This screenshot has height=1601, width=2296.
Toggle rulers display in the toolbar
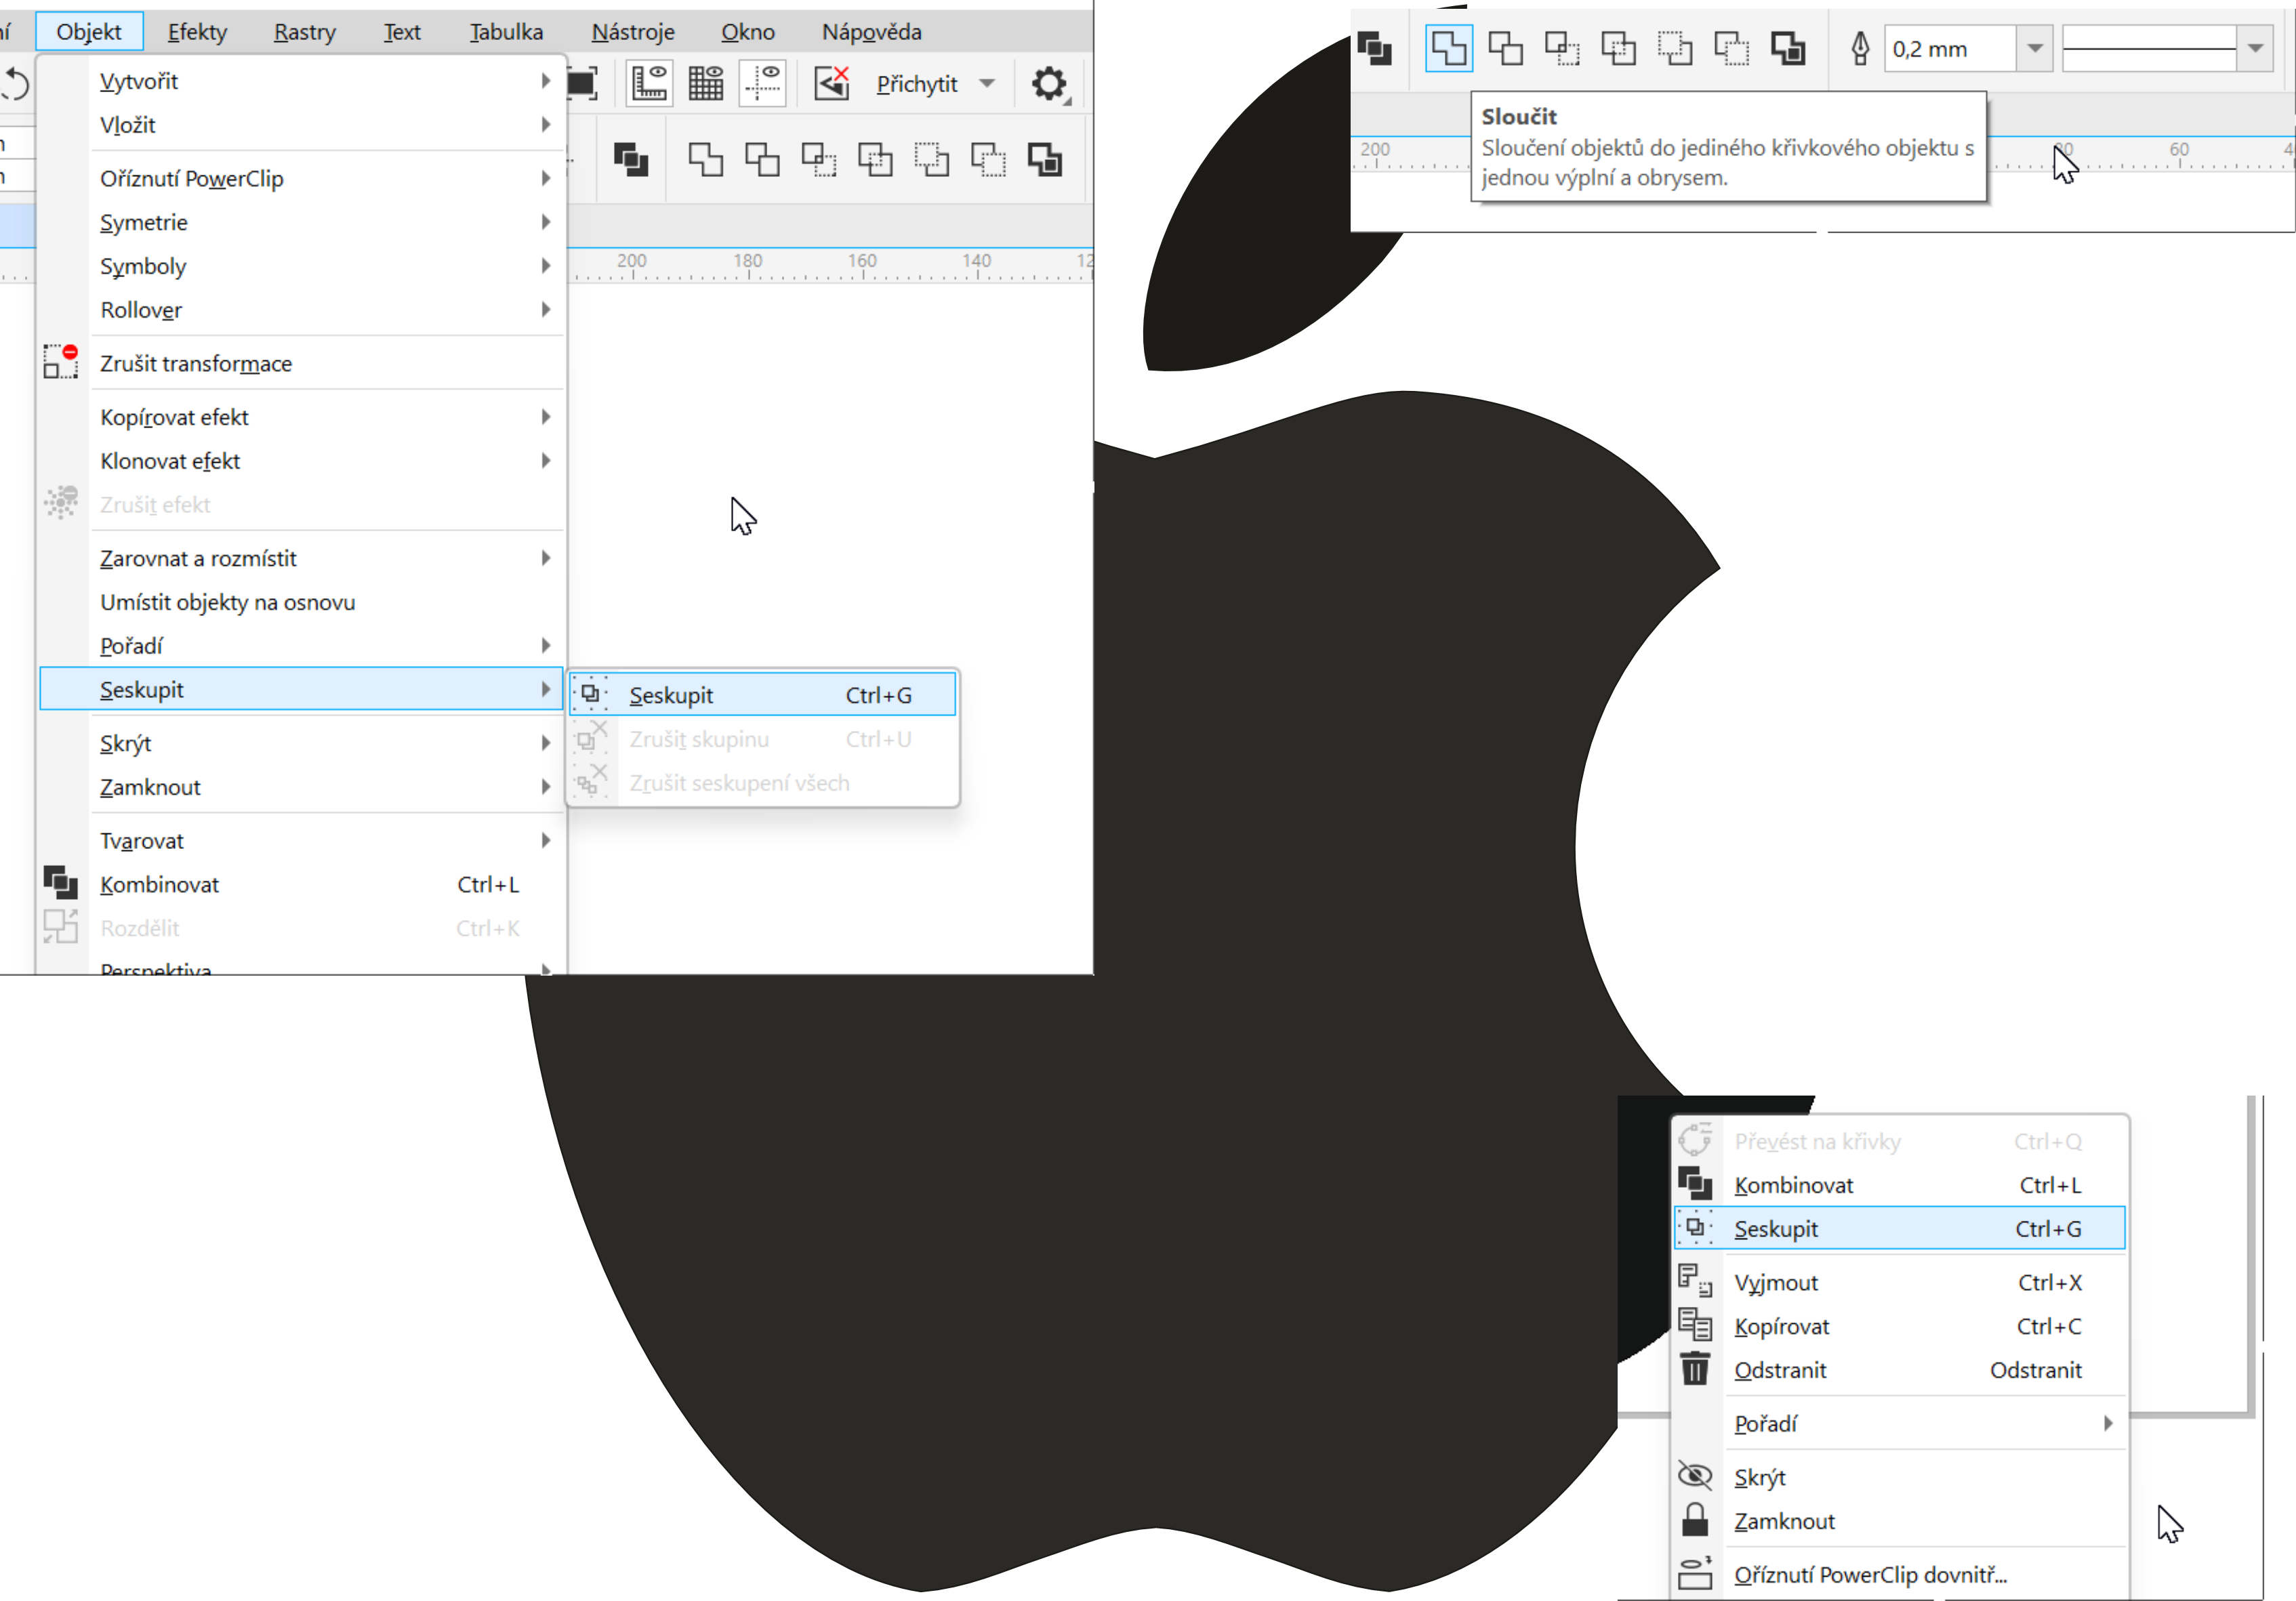pos(649,84)
